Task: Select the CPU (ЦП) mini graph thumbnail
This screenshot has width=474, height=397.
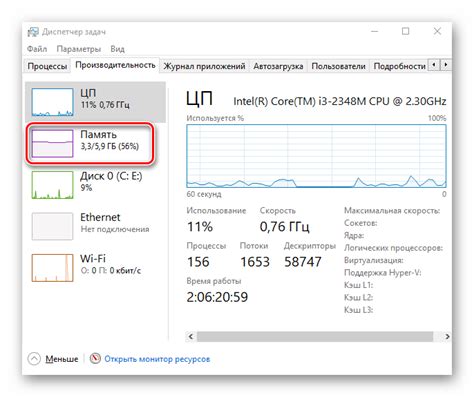Action: pos(52,102)
